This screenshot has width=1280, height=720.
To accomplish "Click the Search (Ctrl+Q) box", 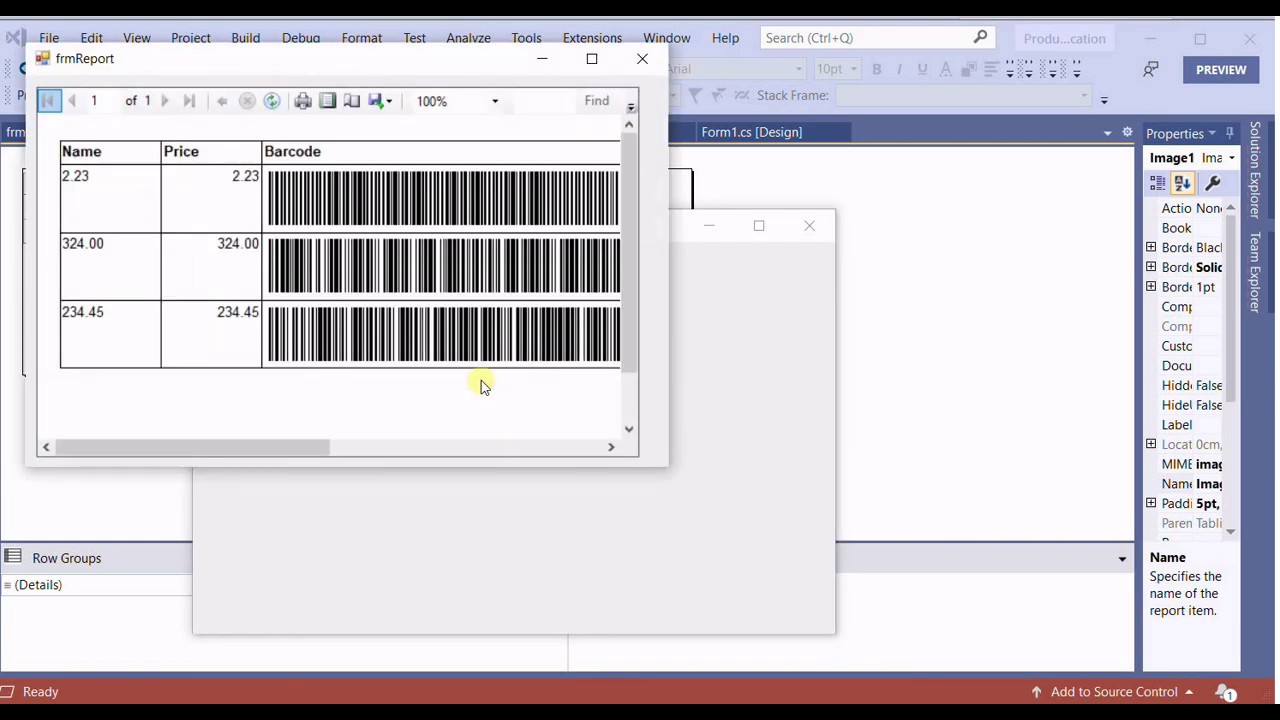I will pyautogui.click(x=877, y=38).
